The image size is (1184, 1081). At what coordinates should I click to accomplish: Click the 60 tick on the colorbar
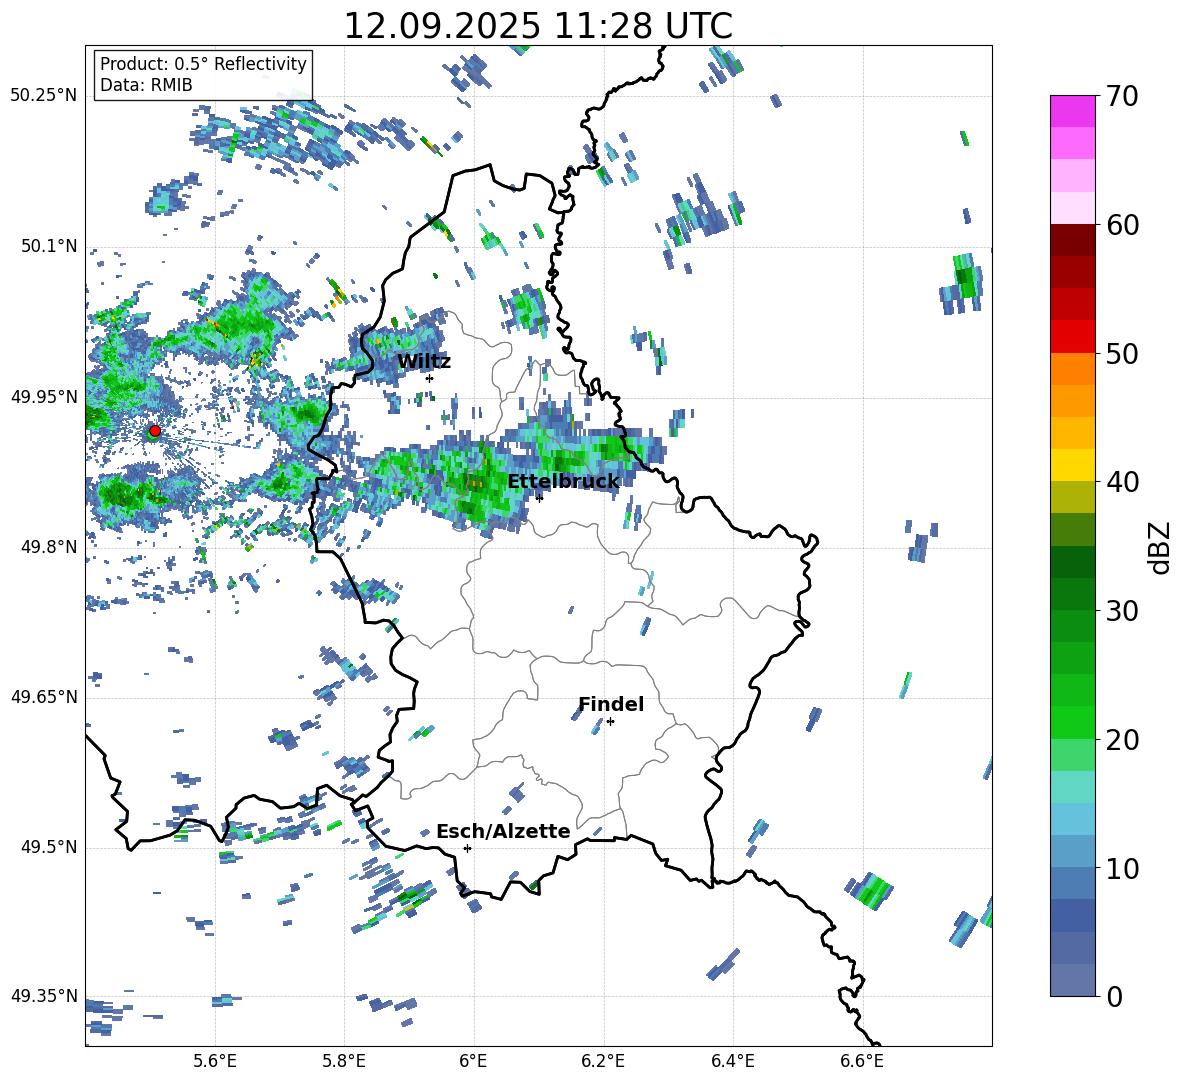1122,225
